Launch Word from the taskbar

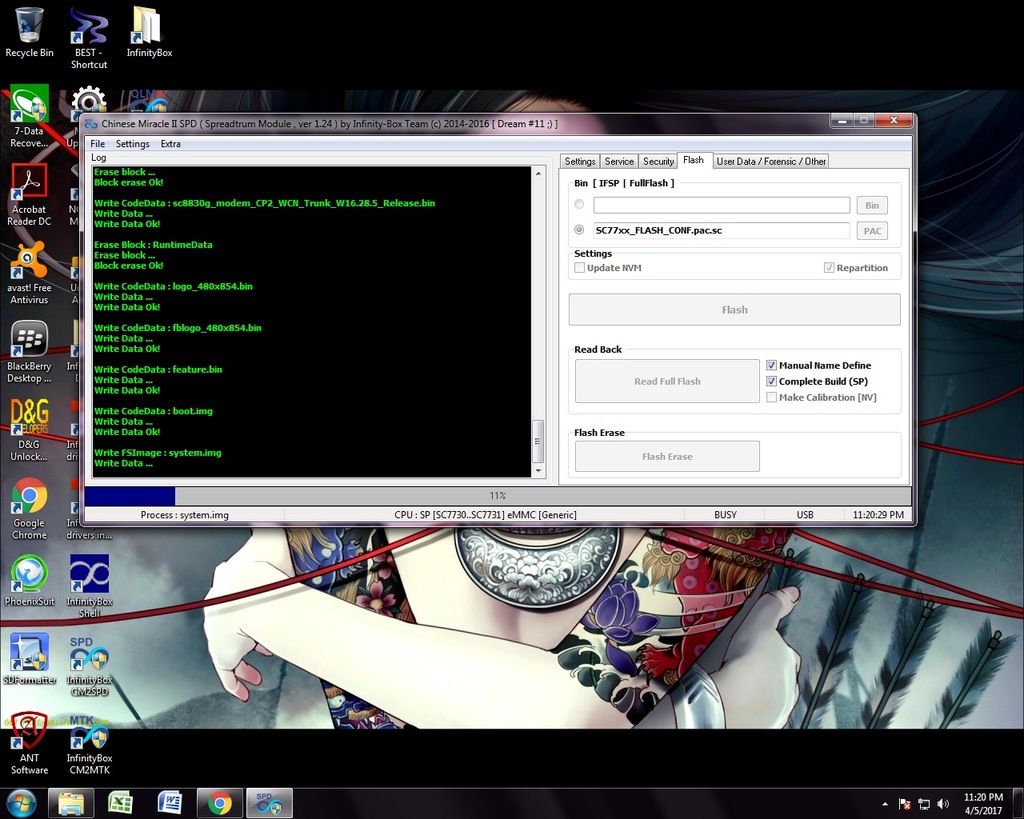(170, 803)
